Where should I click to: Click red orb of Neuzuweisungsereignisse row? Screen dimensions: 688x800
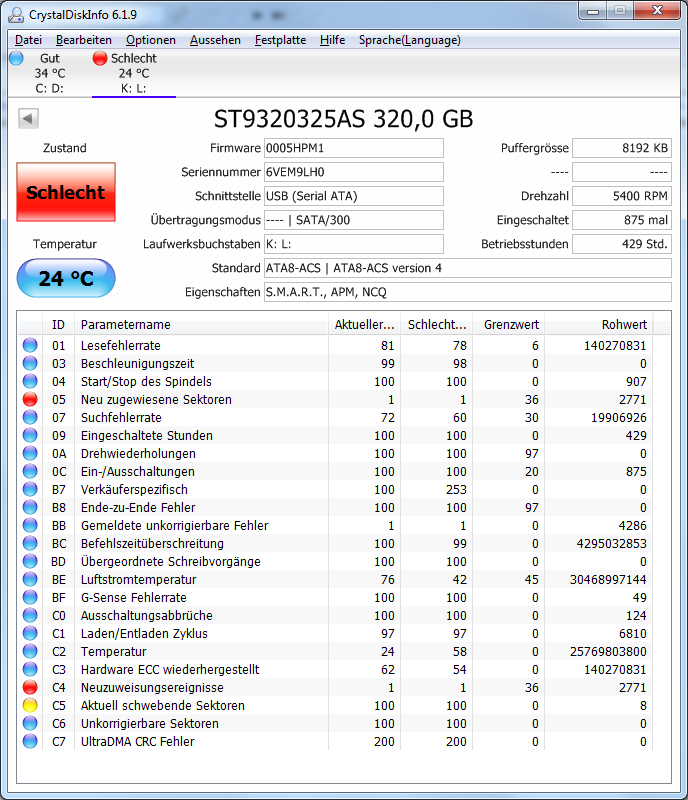click(x=30, y=687)
